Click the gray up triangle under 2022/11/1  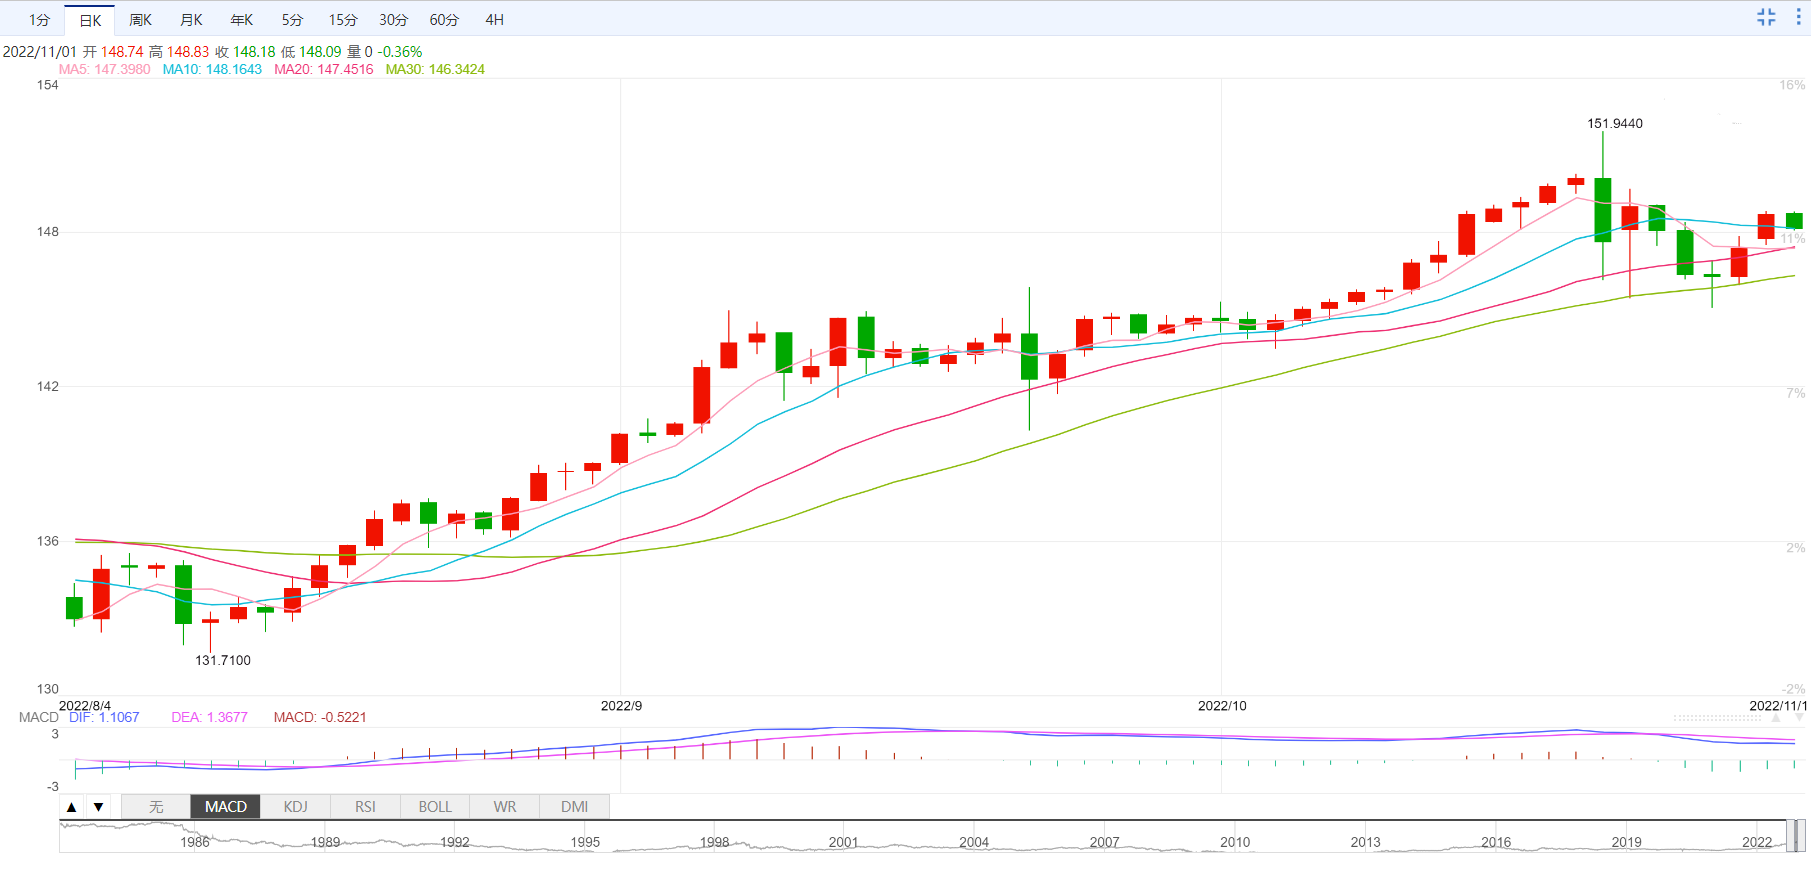point(1776,718)
